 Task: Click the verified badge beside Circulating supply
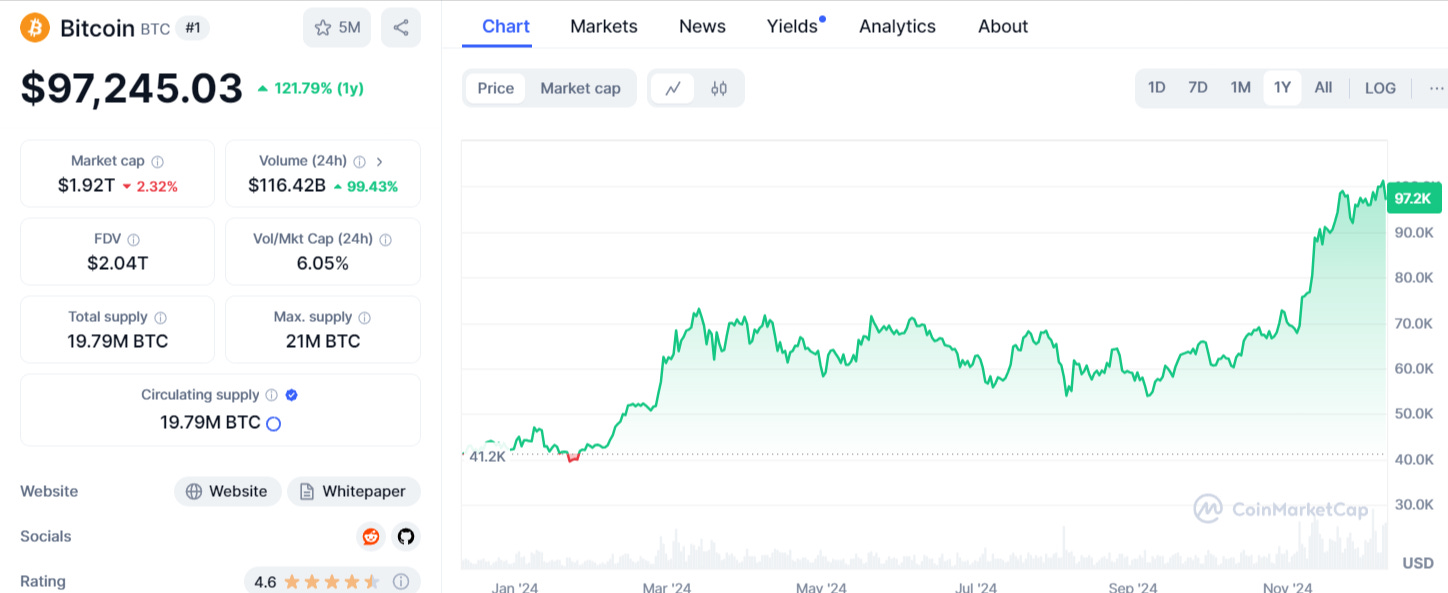(291, 395)
